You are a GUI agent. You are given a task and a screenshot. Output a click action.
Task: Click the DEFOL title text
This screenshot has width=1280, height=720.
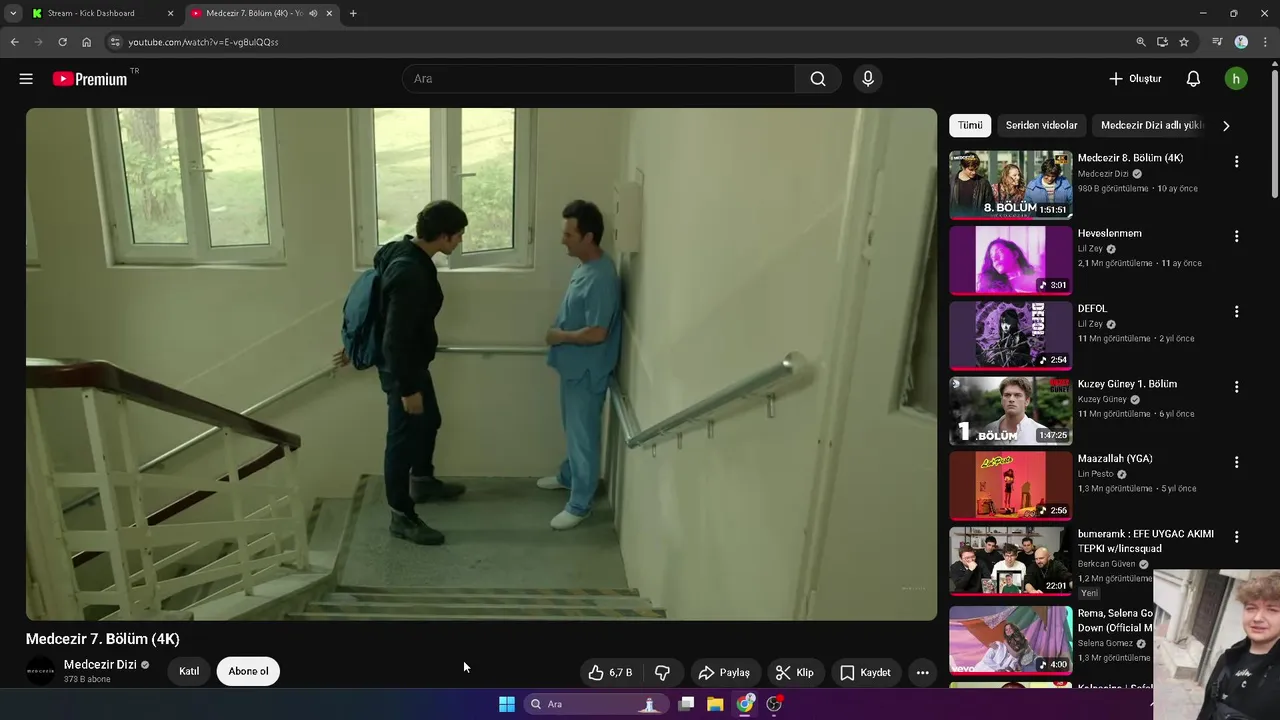(x=1092, y=308)
